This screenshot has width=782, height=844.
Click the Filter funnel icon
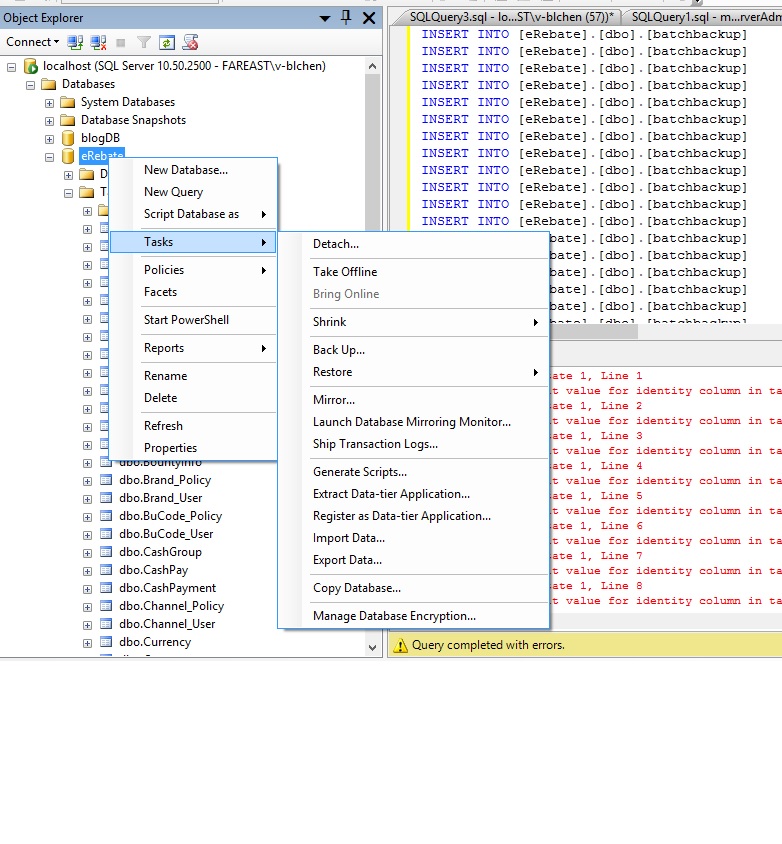(144, 42)
